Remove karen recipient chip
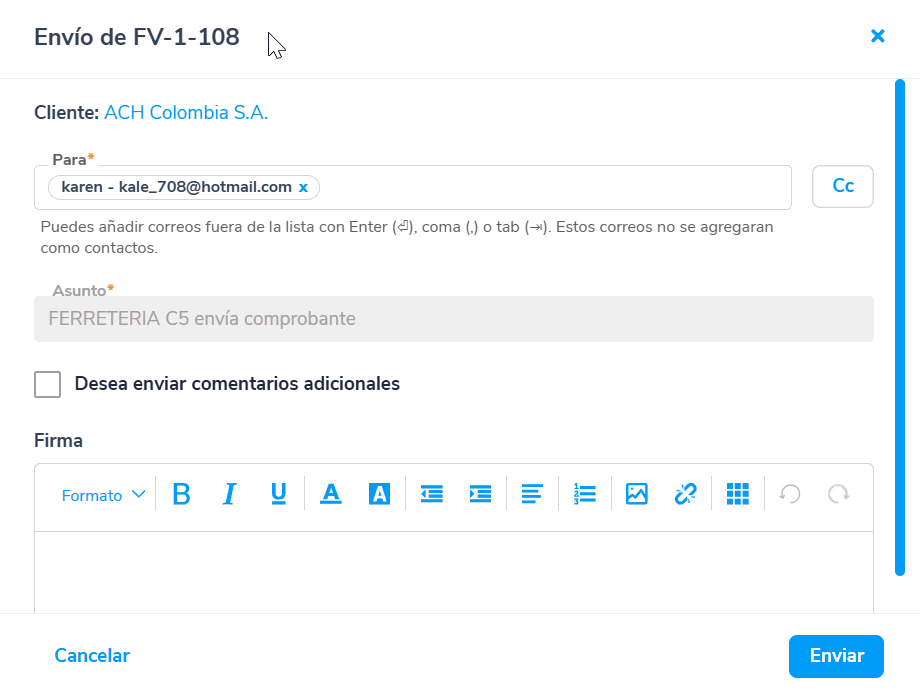The width and height of the screenshot is (920, 696). click(303, 188)
